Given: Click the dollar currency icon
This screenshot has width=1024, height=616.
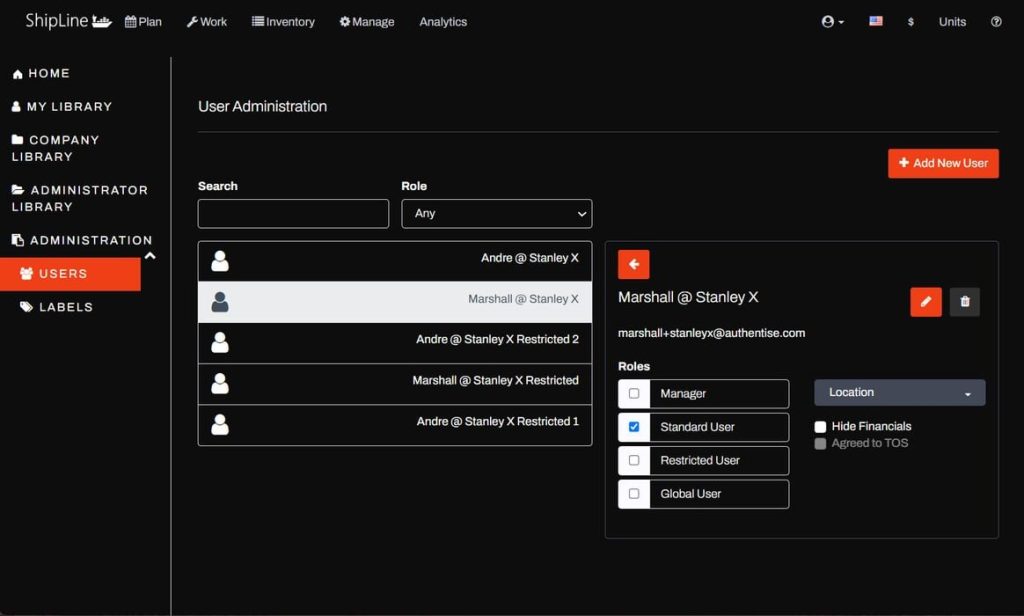Looking at the screenshot, I should (910, 22).
